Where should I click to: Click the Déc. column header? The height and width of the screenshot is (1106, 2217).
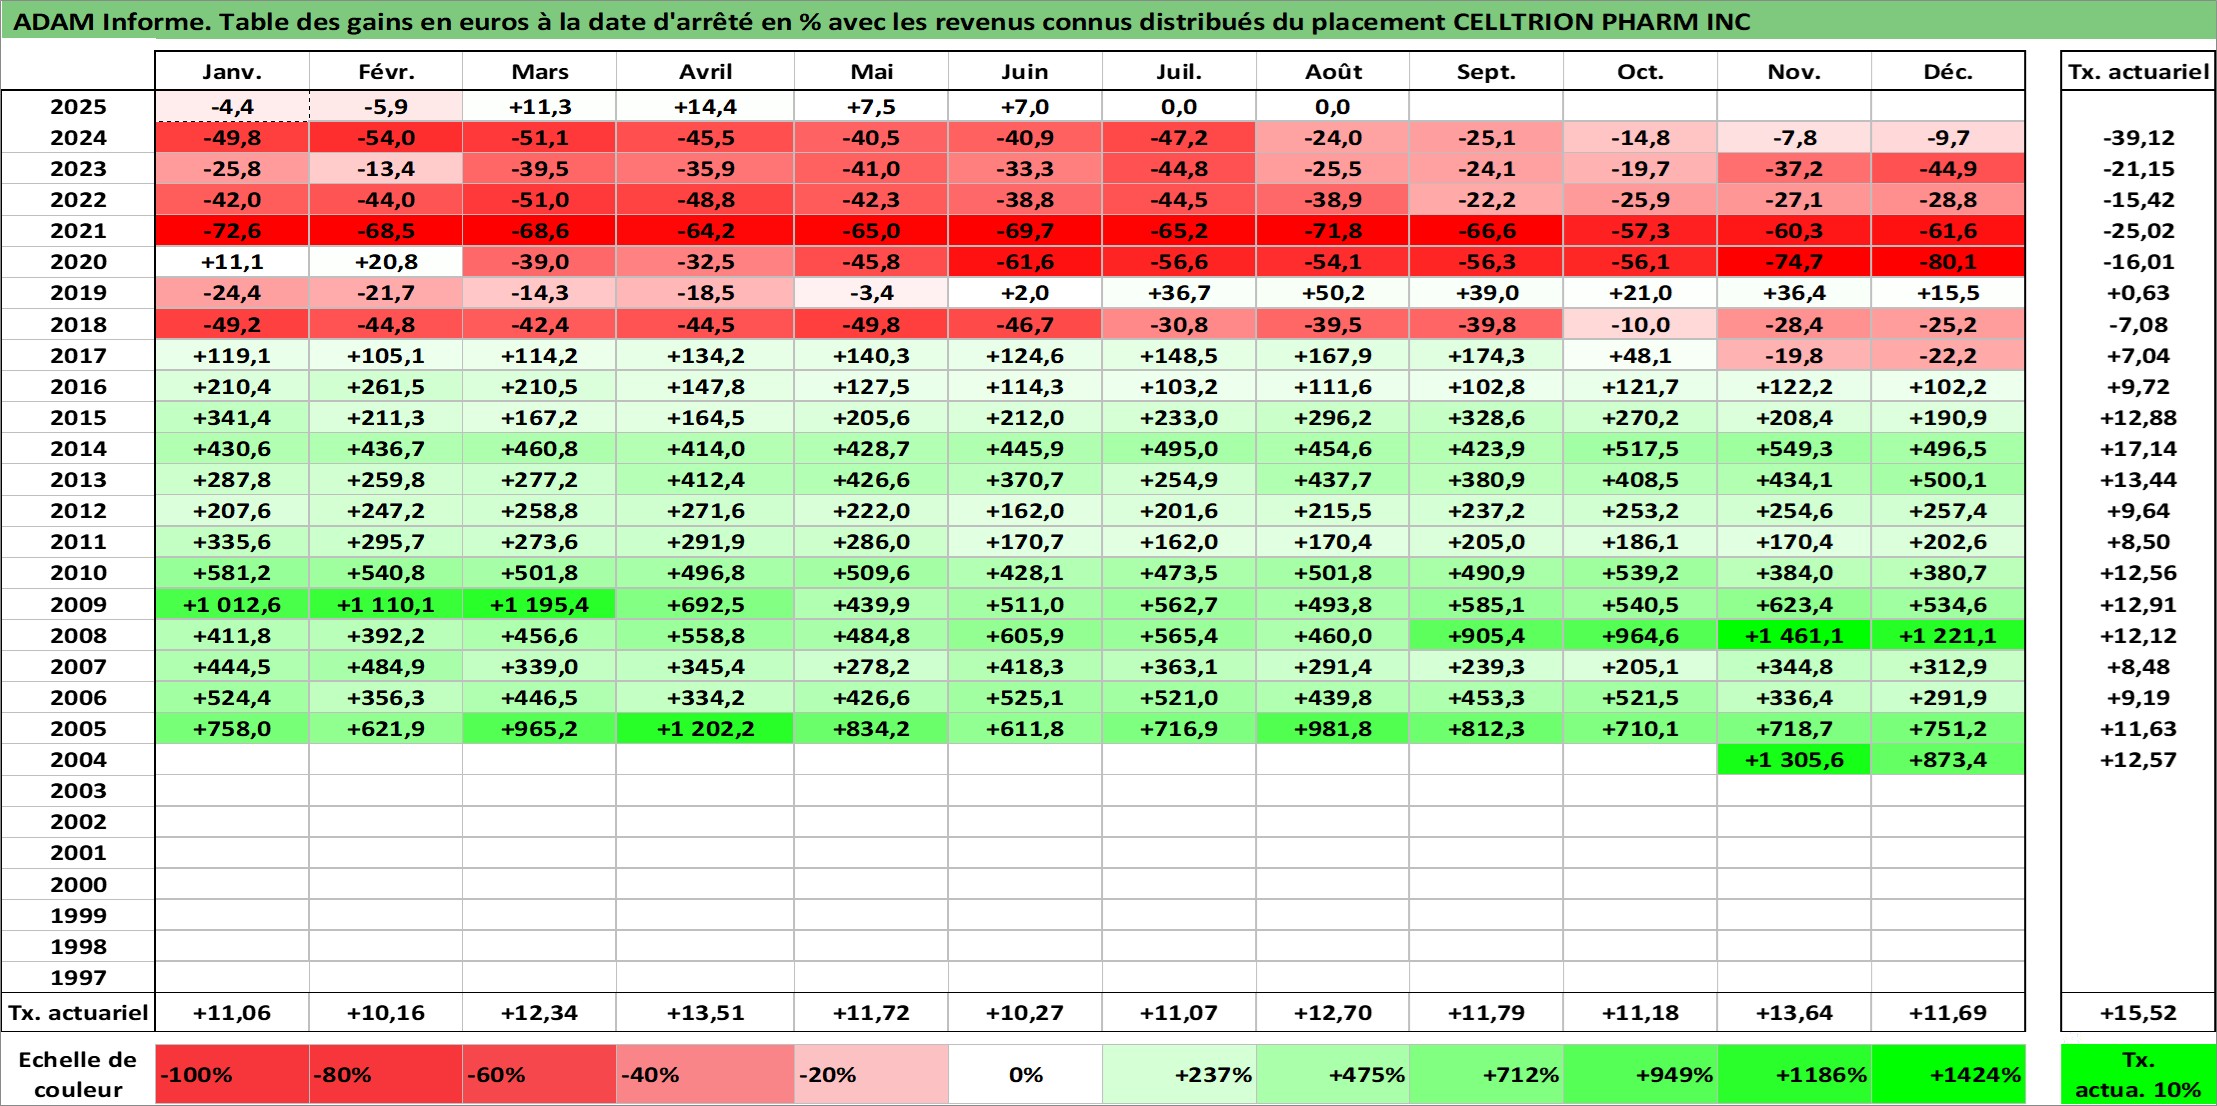pos(1948,71)
